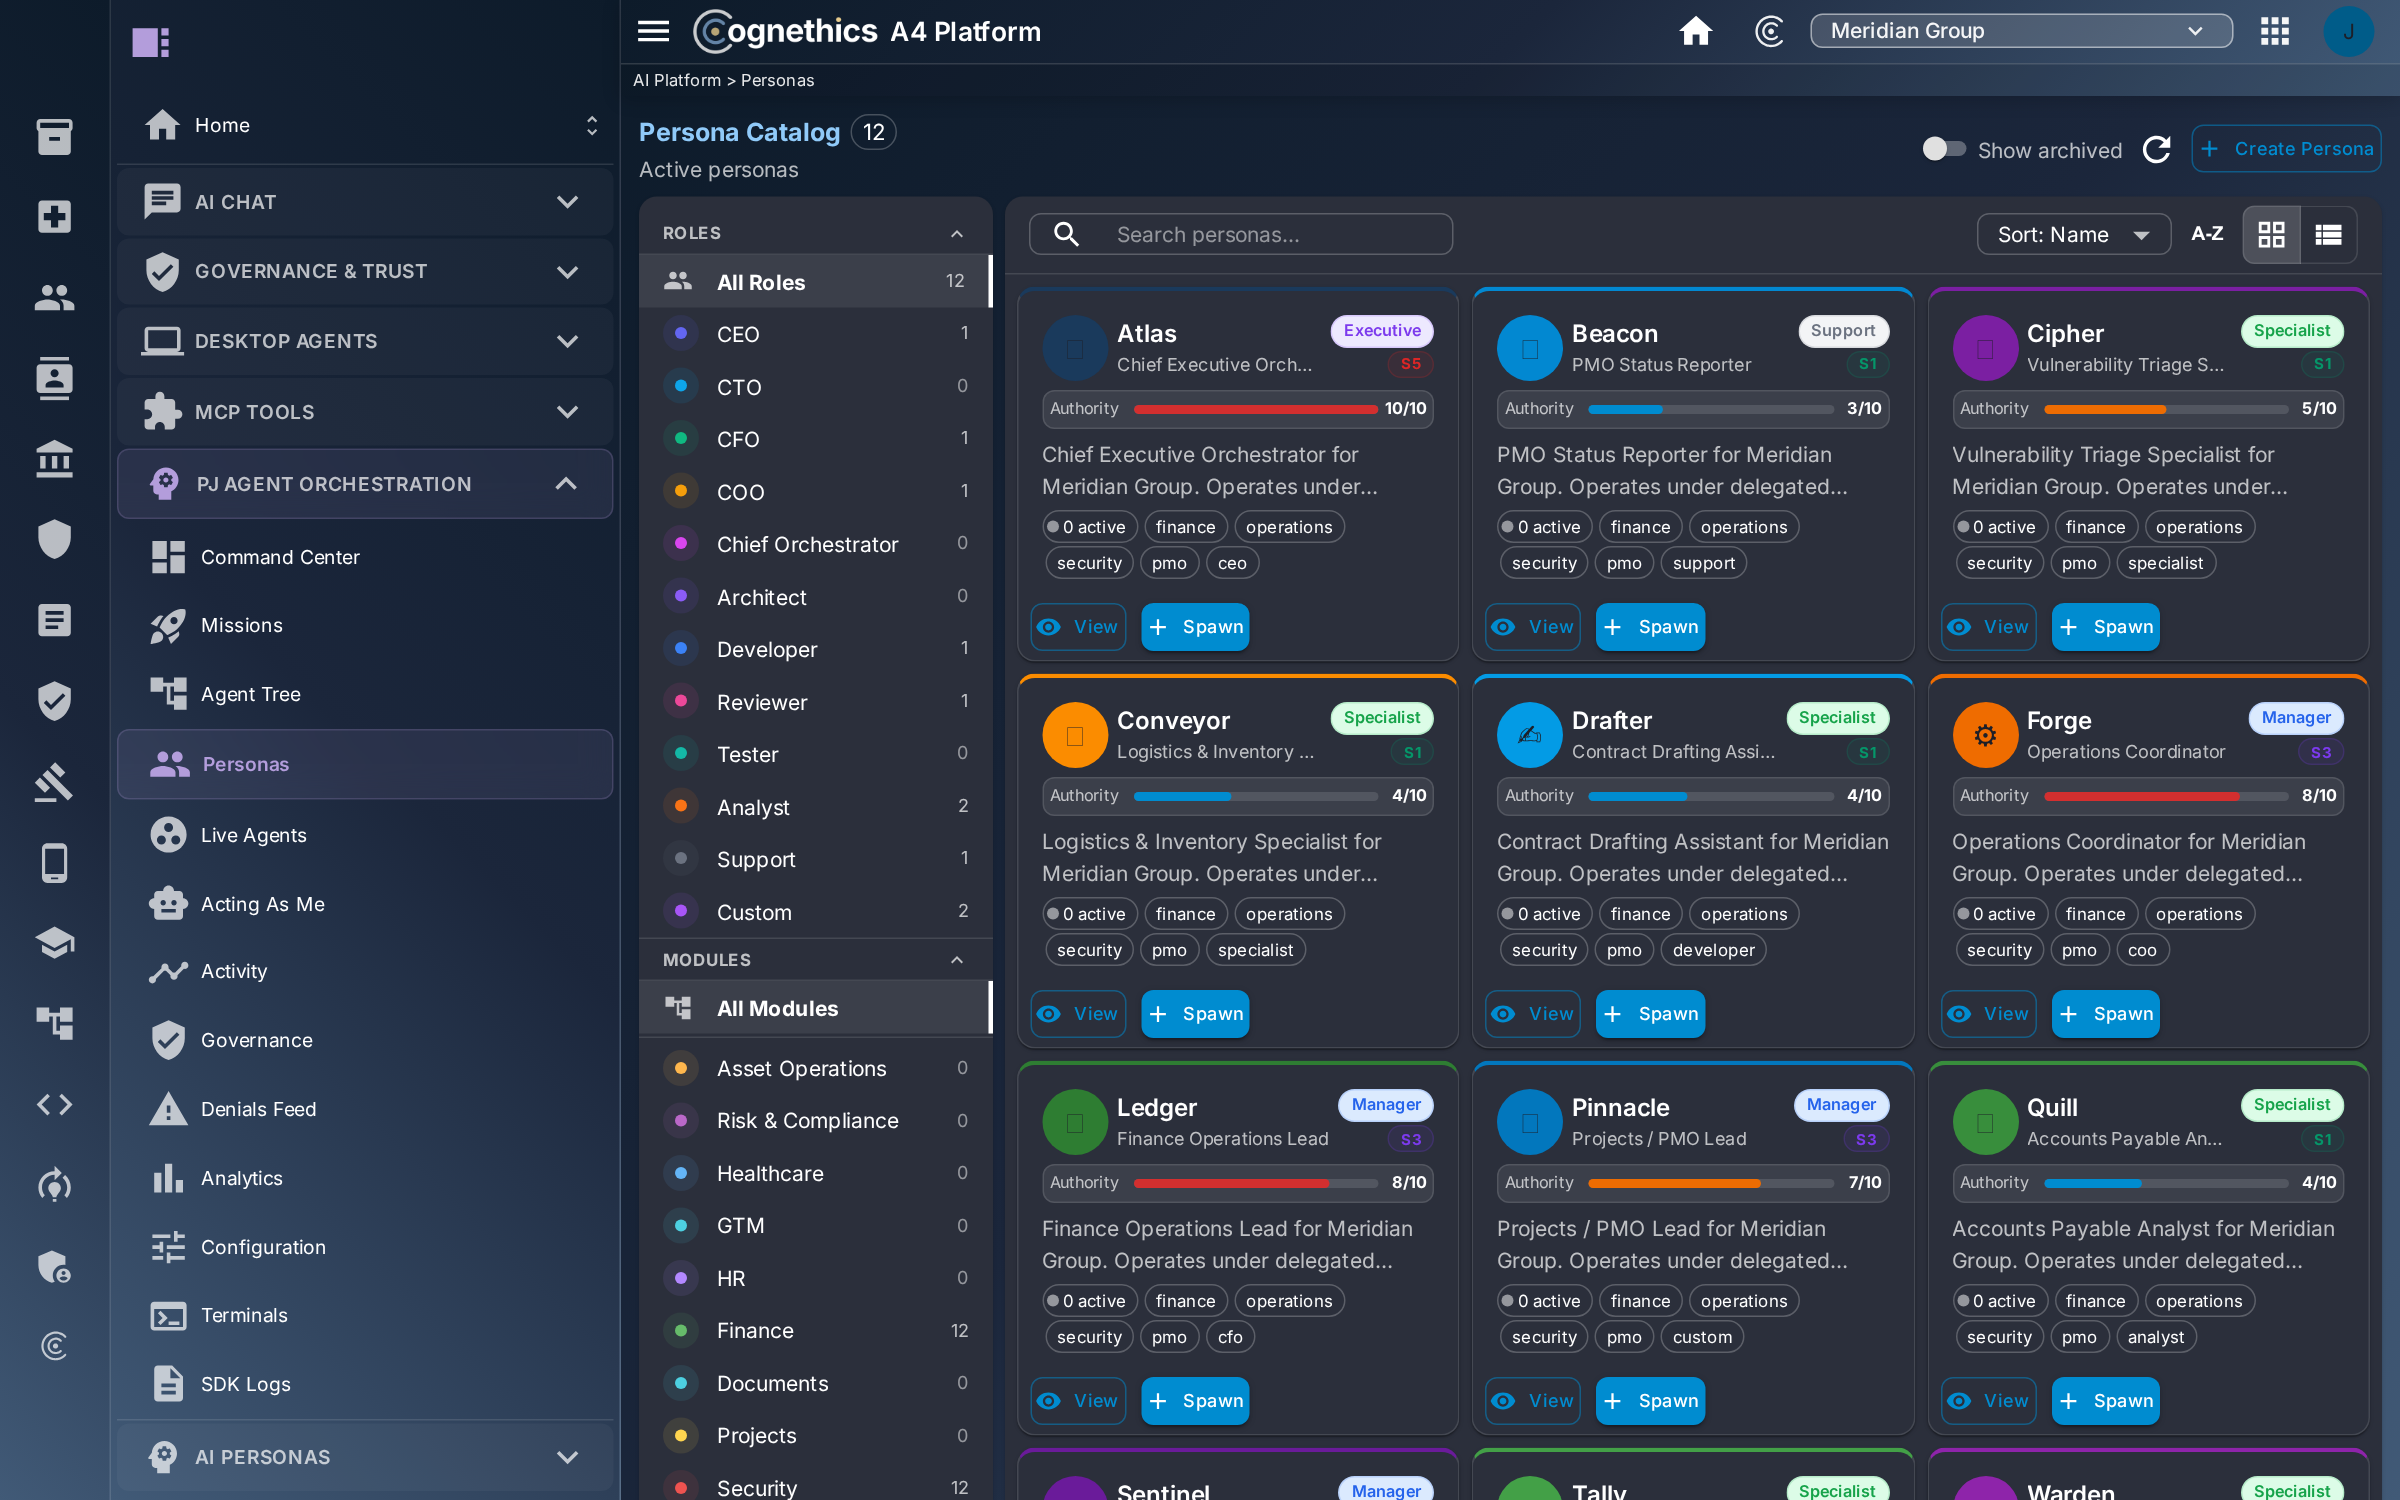
Task: Toggle A-Z sort direction
Action: click(2207, 234)
